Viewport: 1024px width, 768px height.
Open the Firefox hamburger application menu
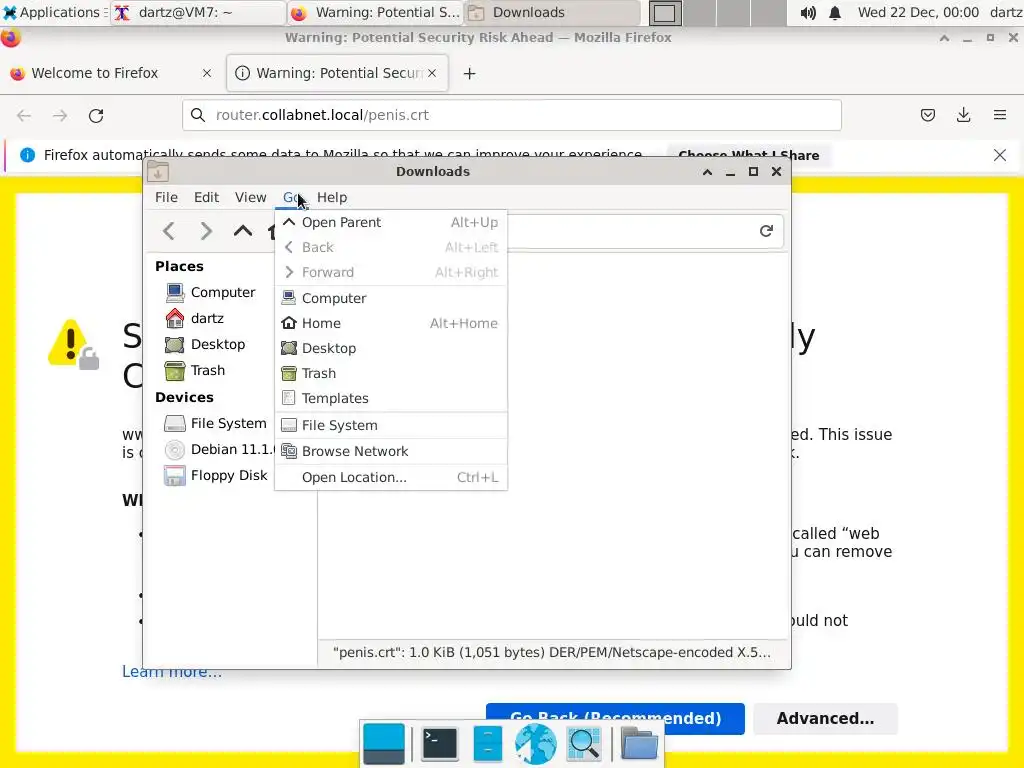(1000, 116)
